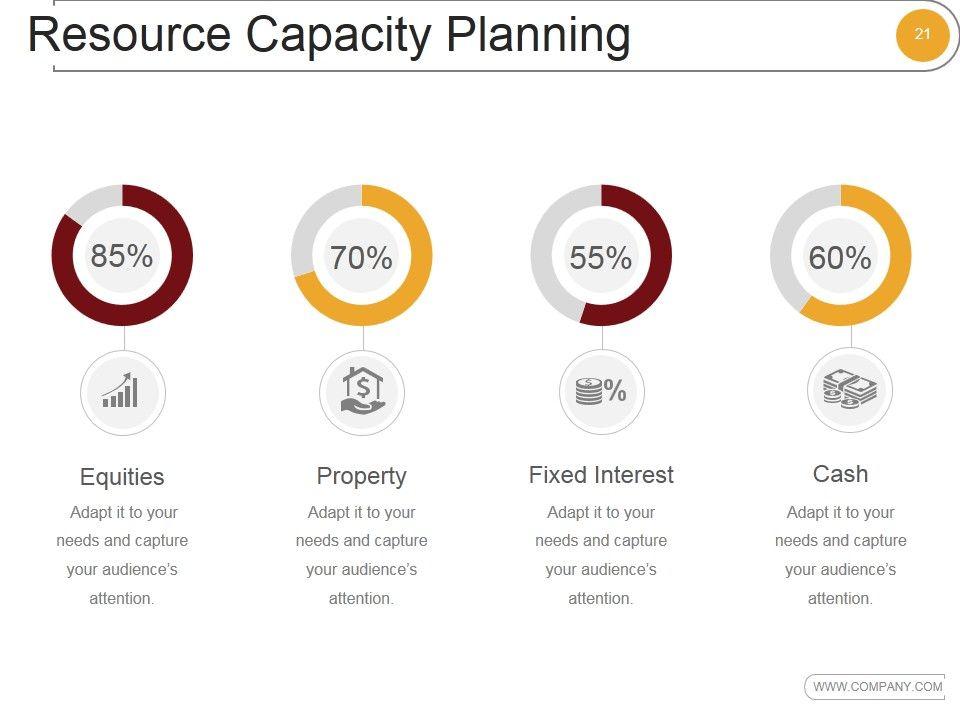Select the Equities heading text
960x720 pixels.
(x=122, y=477)
